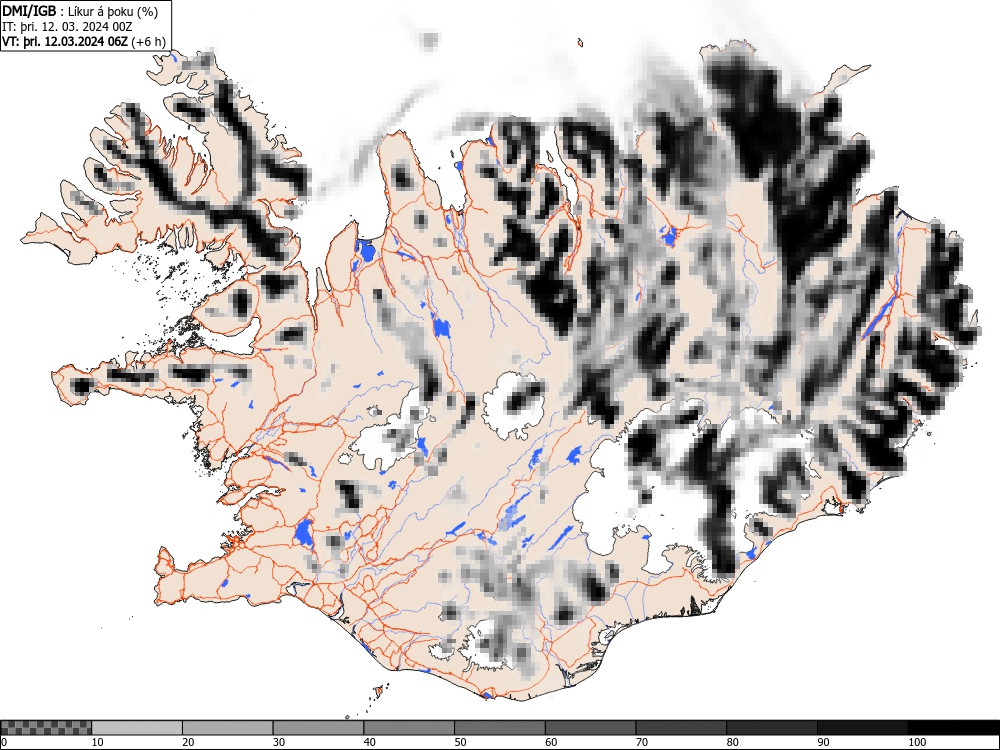Click the solid black 100% legend swatch
The height and width of the screenshot is (750, 1000).
point(953,728)
